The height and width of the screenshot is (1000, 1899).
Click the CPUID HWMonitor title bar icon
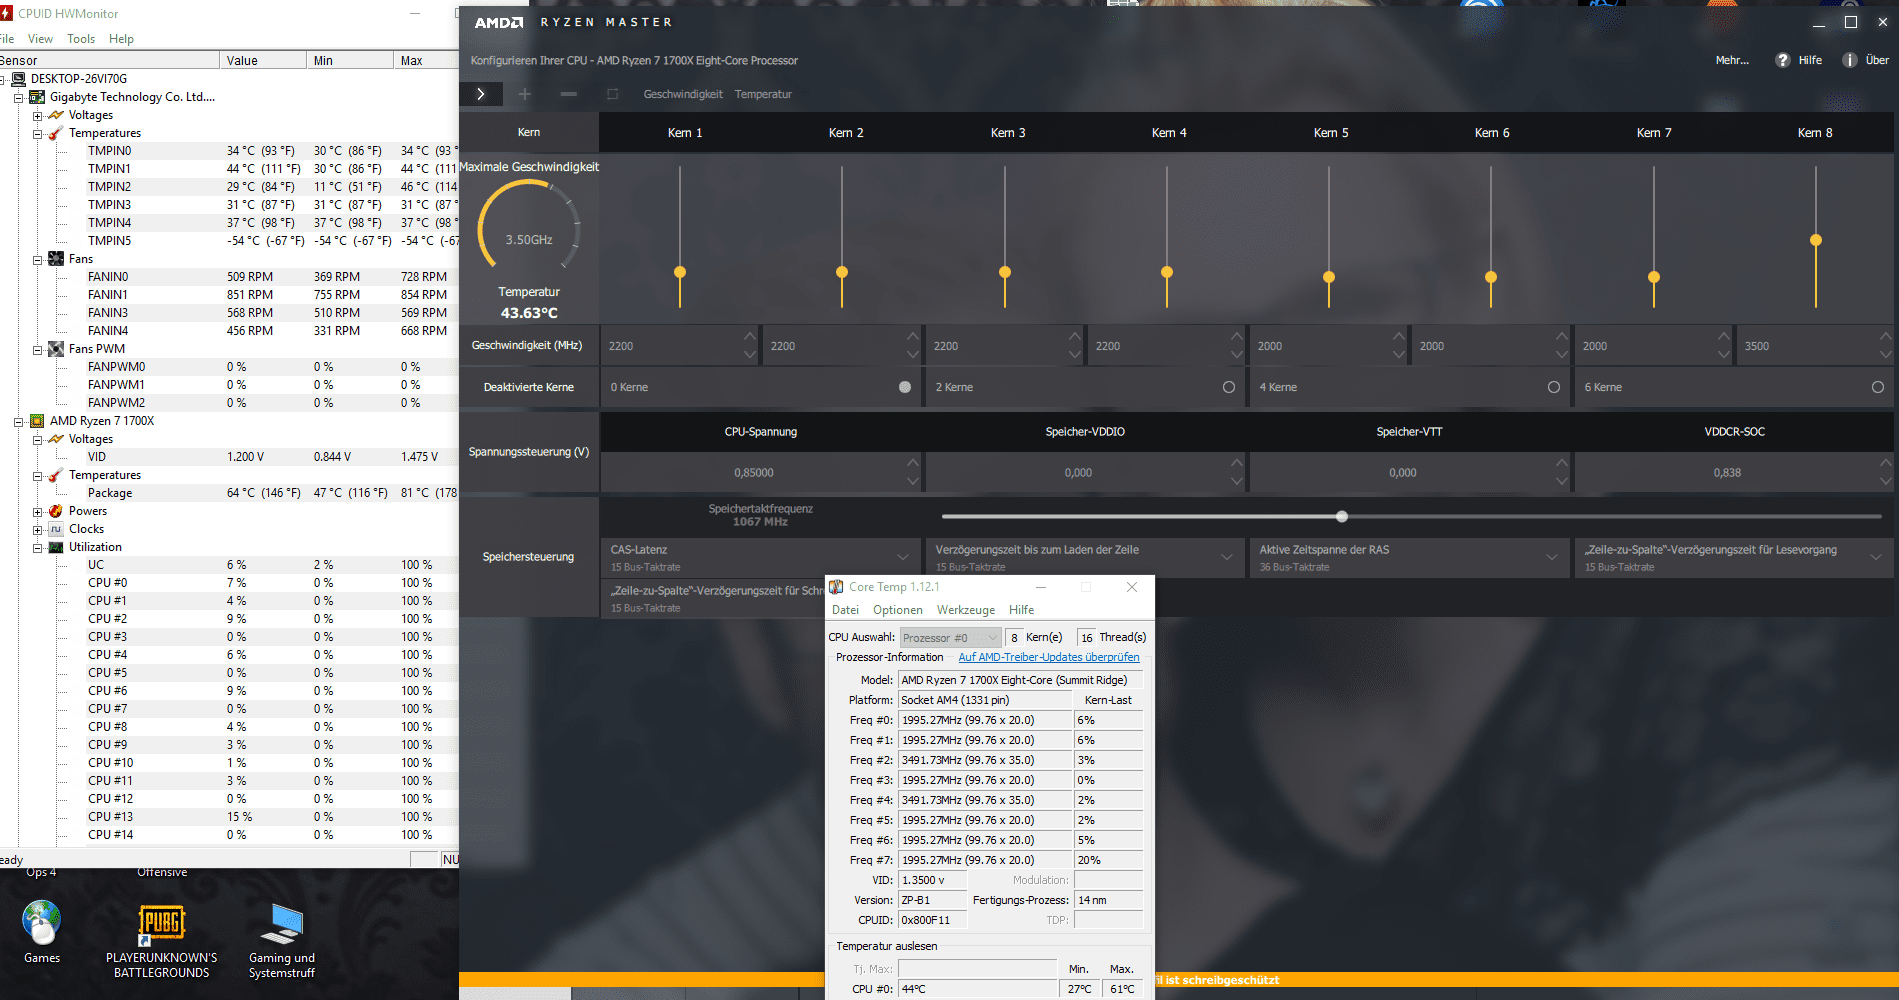click(x=6, y=13)
